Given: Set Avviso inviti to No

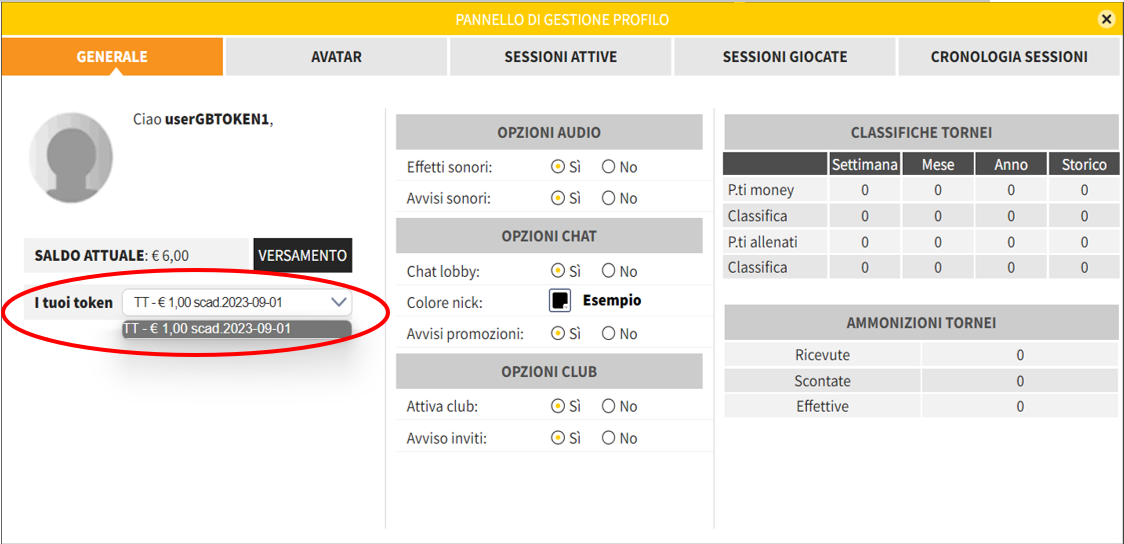Looking at the screenshot, I should pyautogui.click(x=608, y=438).
